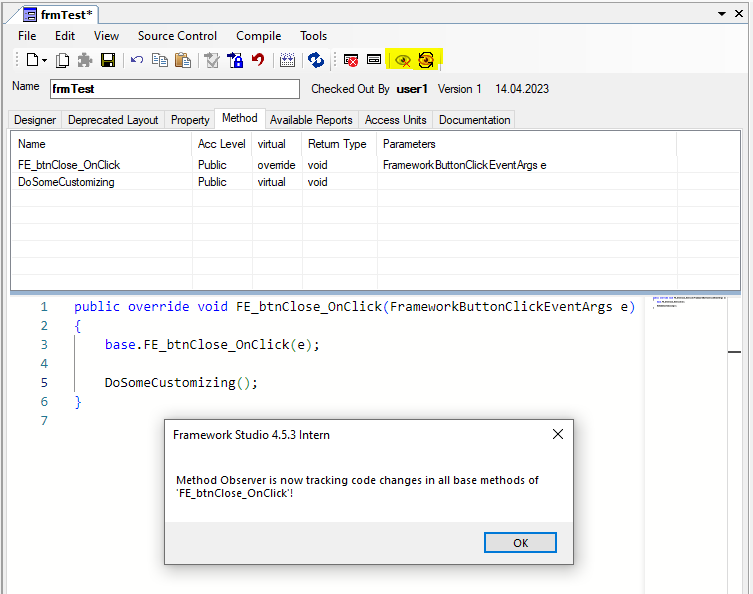Open the View menu

coord(106,36)
